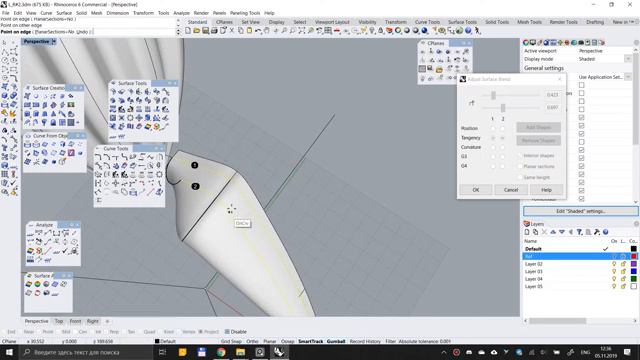Click the Layers tools hammer icon
The image size is (640, 360).
pos(597,232)
